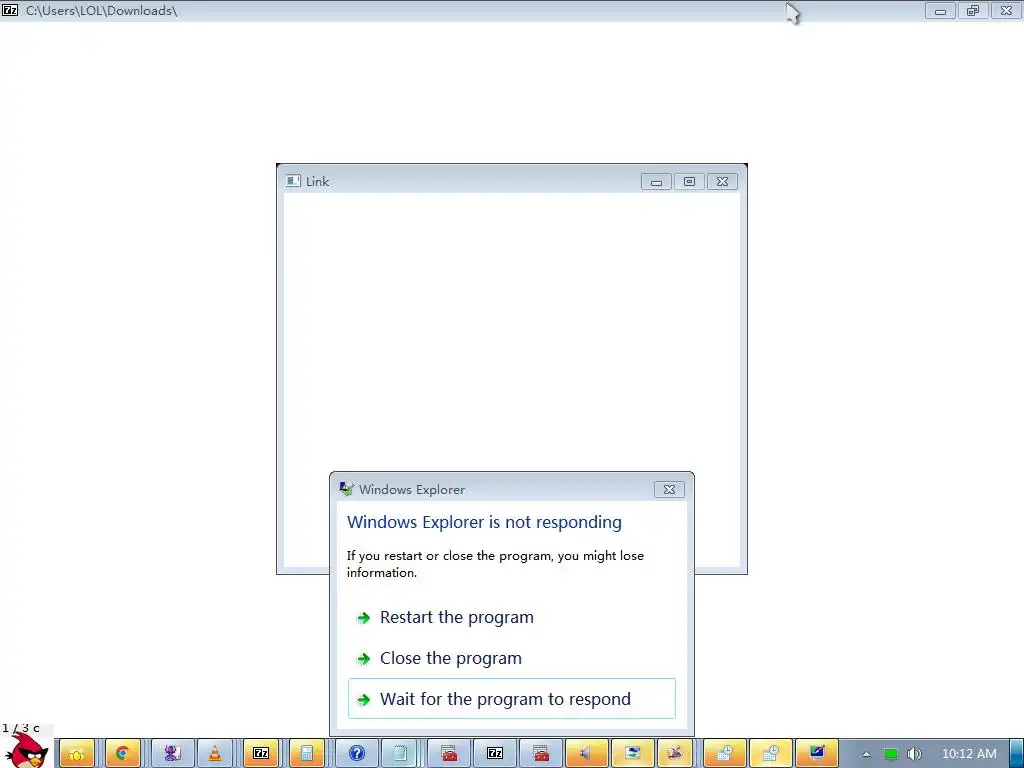Click the 10:12 AM clock
Viewport: 1024px width, 768px height.
pyautogui.click(x=969, y=754)
